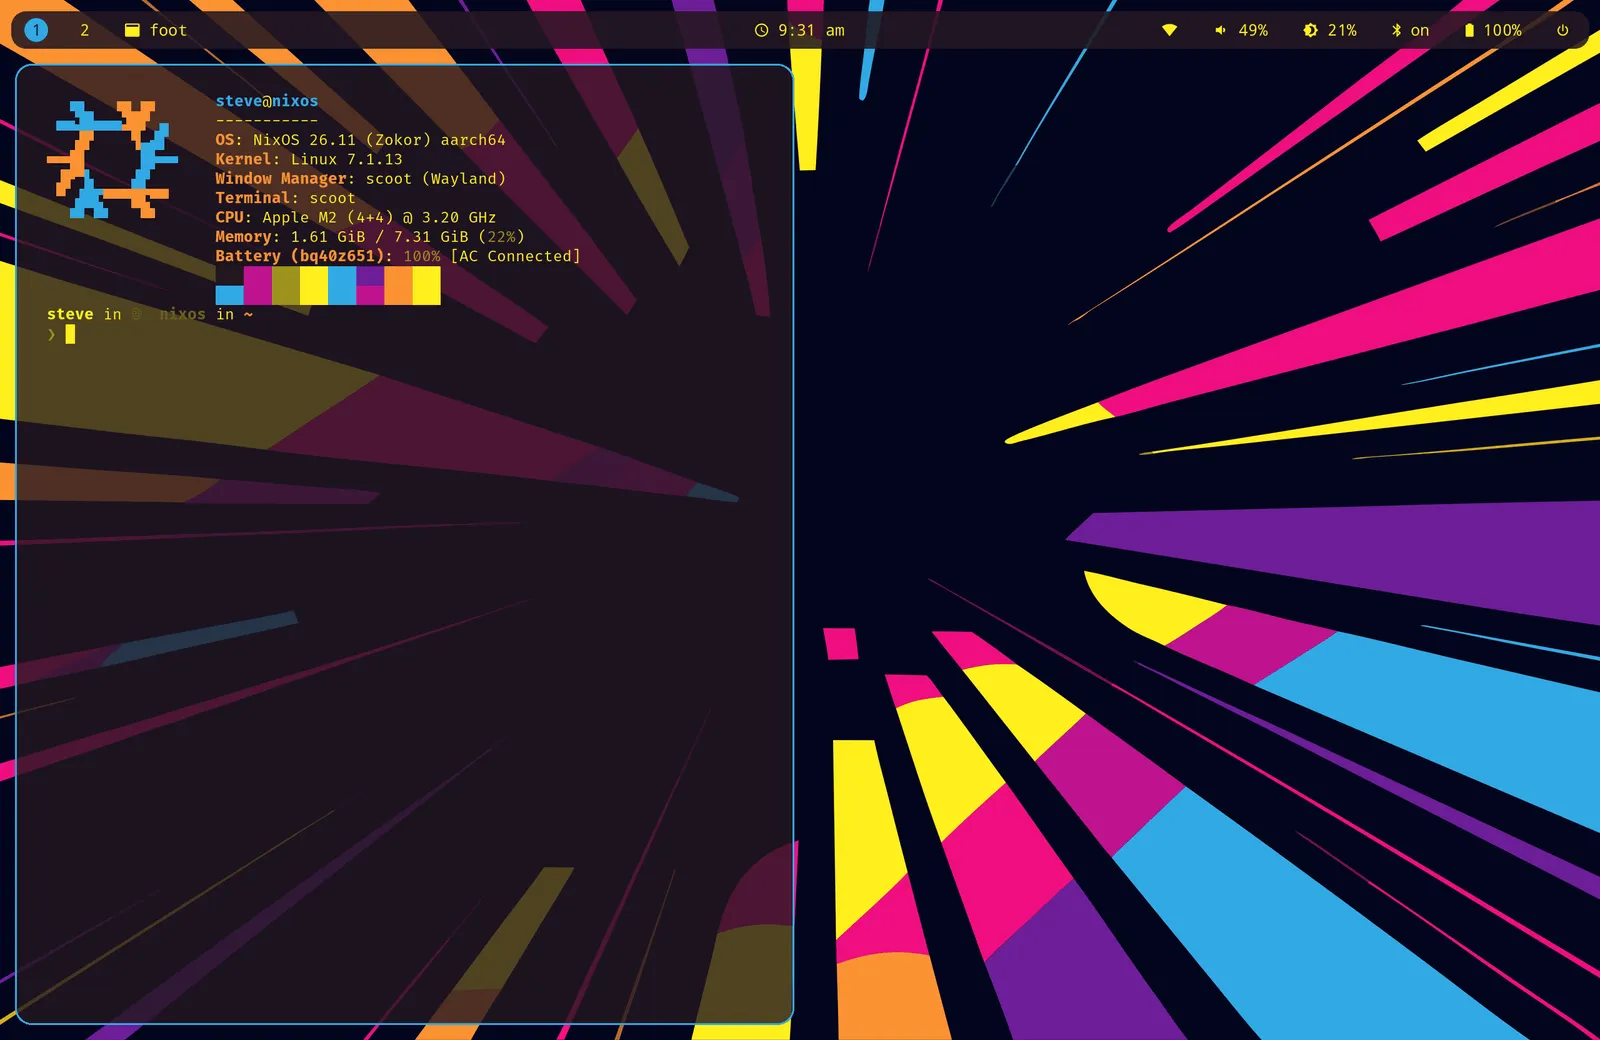Click the first blue color block
The width and height of the screenshot is (1600, 1040).
(x=230, y=295)
